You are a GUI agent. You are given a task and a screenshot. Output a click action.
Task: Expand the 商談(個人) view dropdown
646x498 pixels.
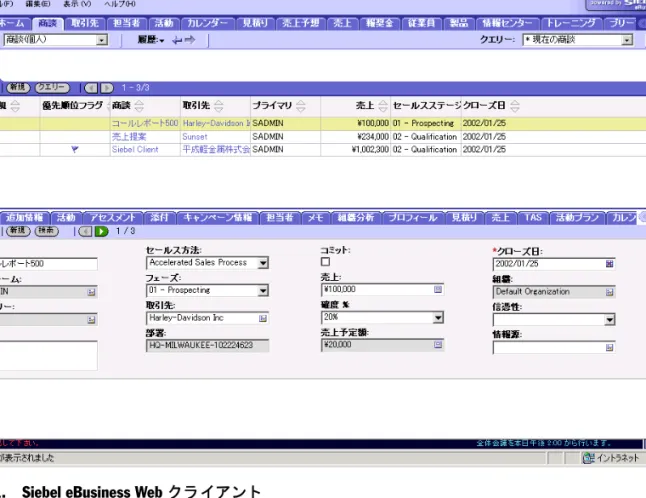[x=101, y=40]
